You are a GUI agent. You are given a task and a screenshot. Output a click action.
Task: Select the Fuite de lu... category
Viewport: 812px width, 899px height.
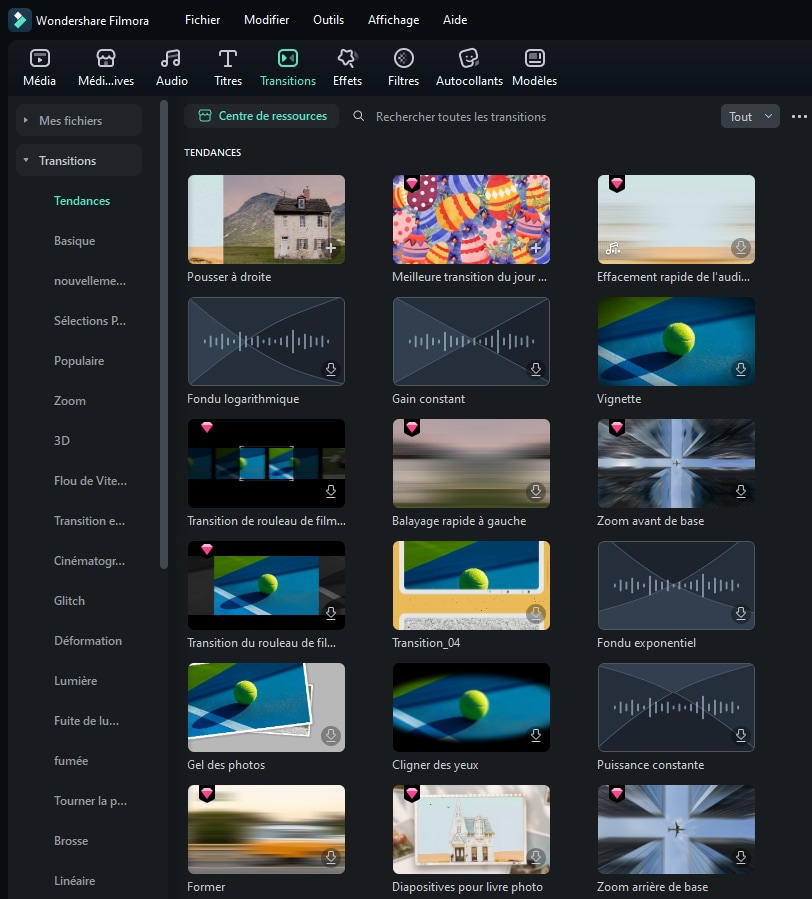point(87,721)
